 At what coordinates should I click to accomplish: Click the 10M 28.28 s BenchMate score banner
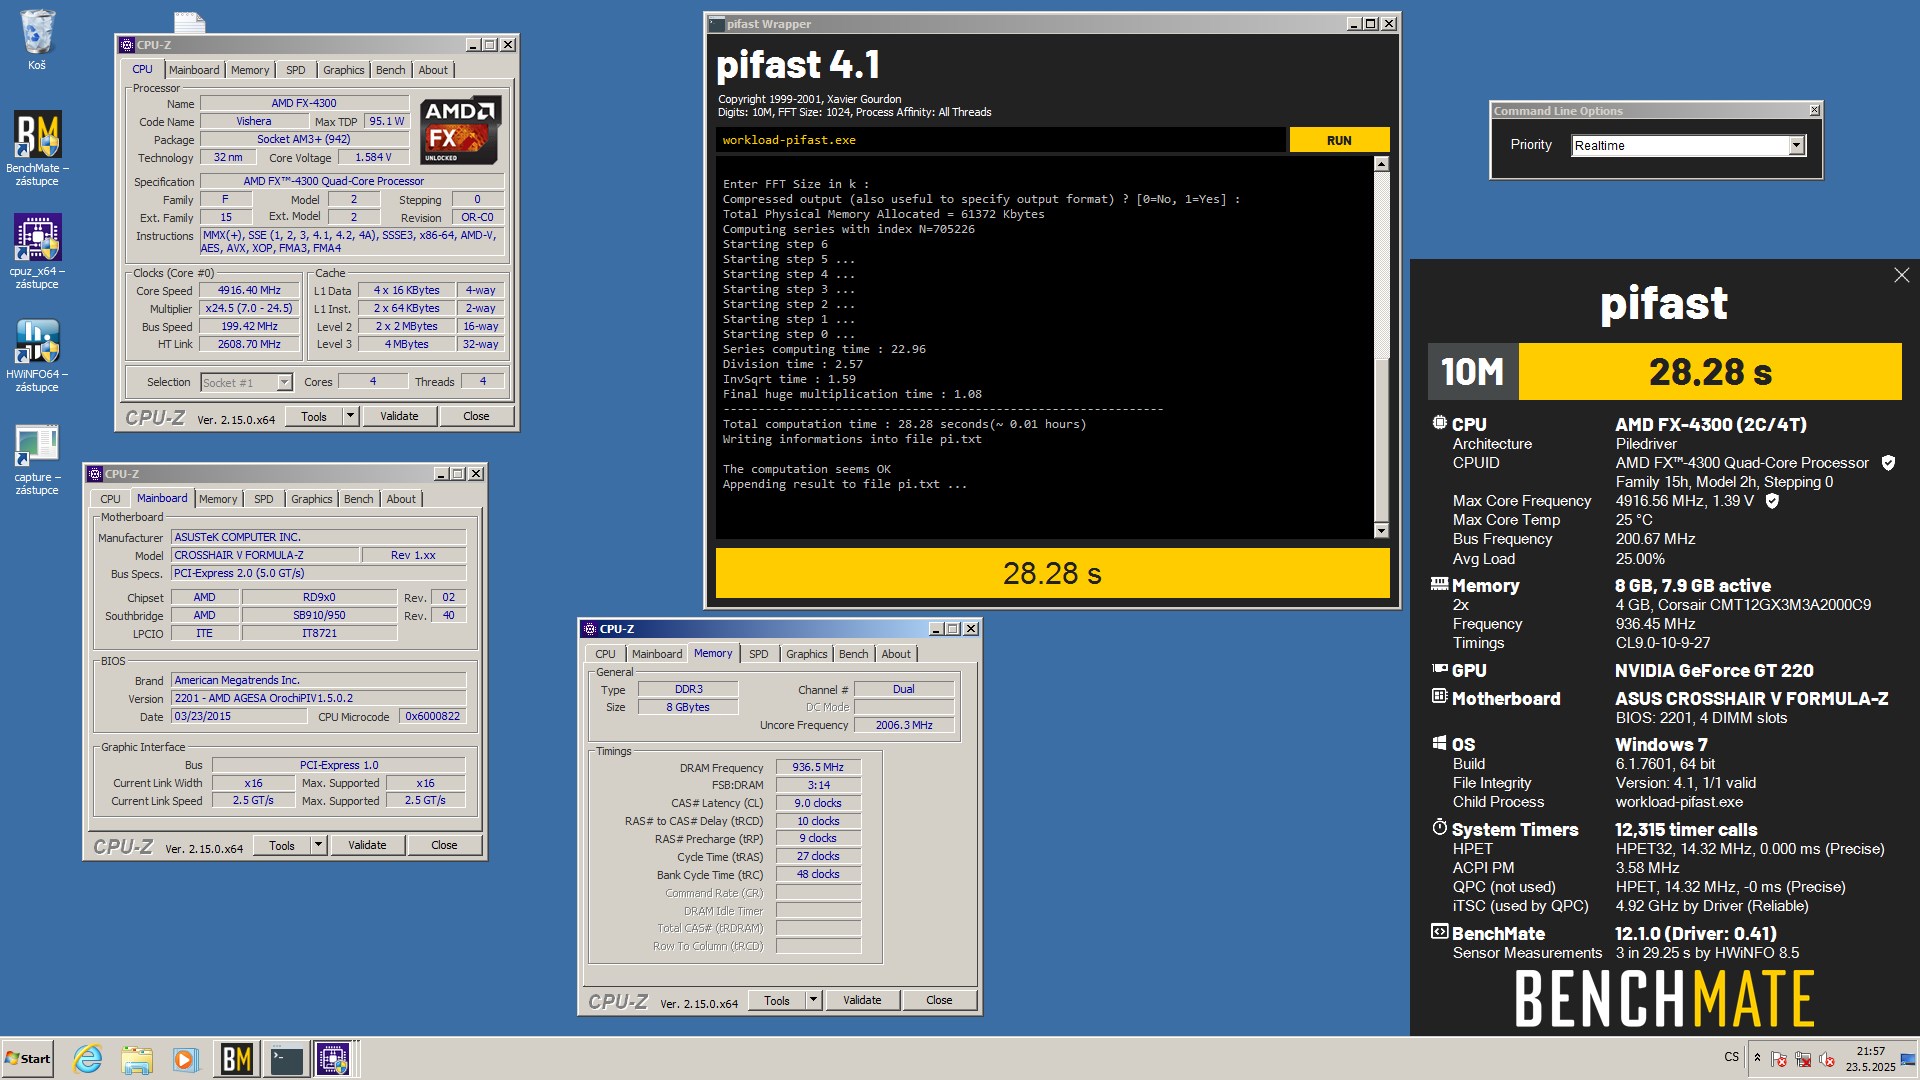(x=1664, y=372)
